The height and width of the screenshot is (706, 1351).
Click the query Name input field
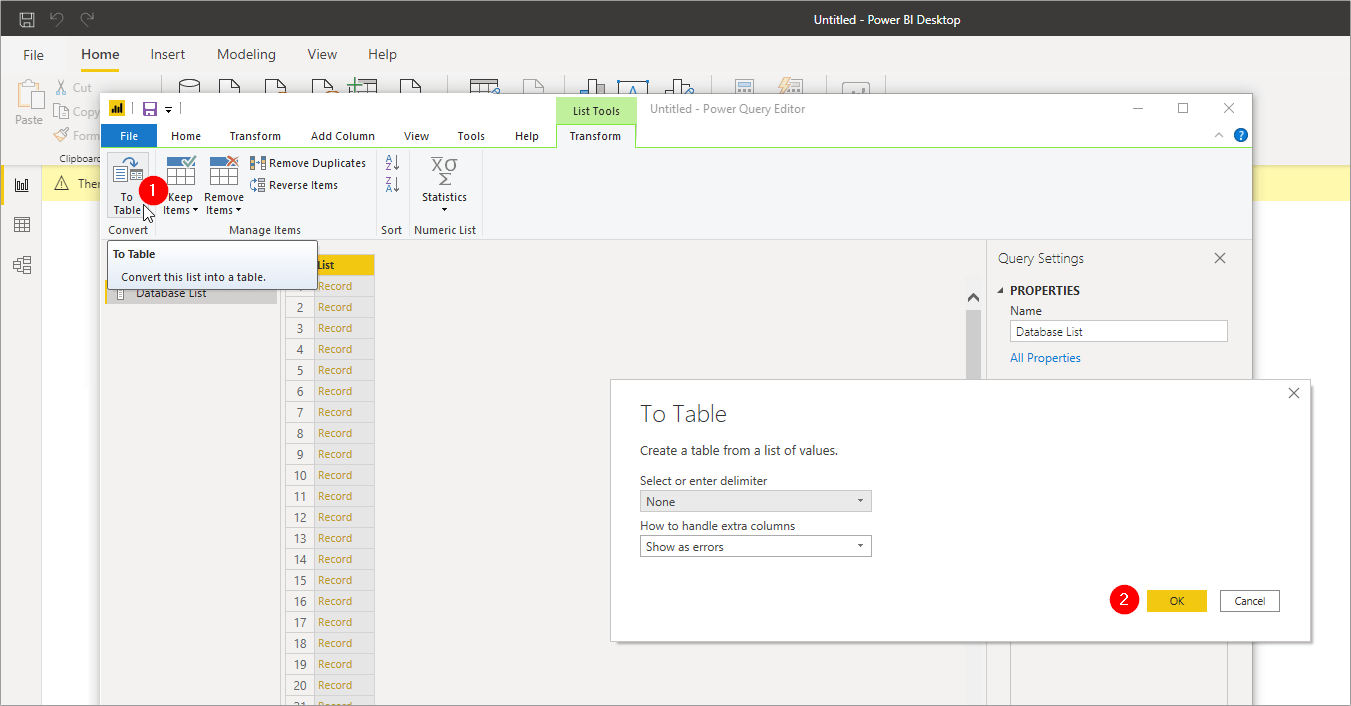tap(1118, 332)
